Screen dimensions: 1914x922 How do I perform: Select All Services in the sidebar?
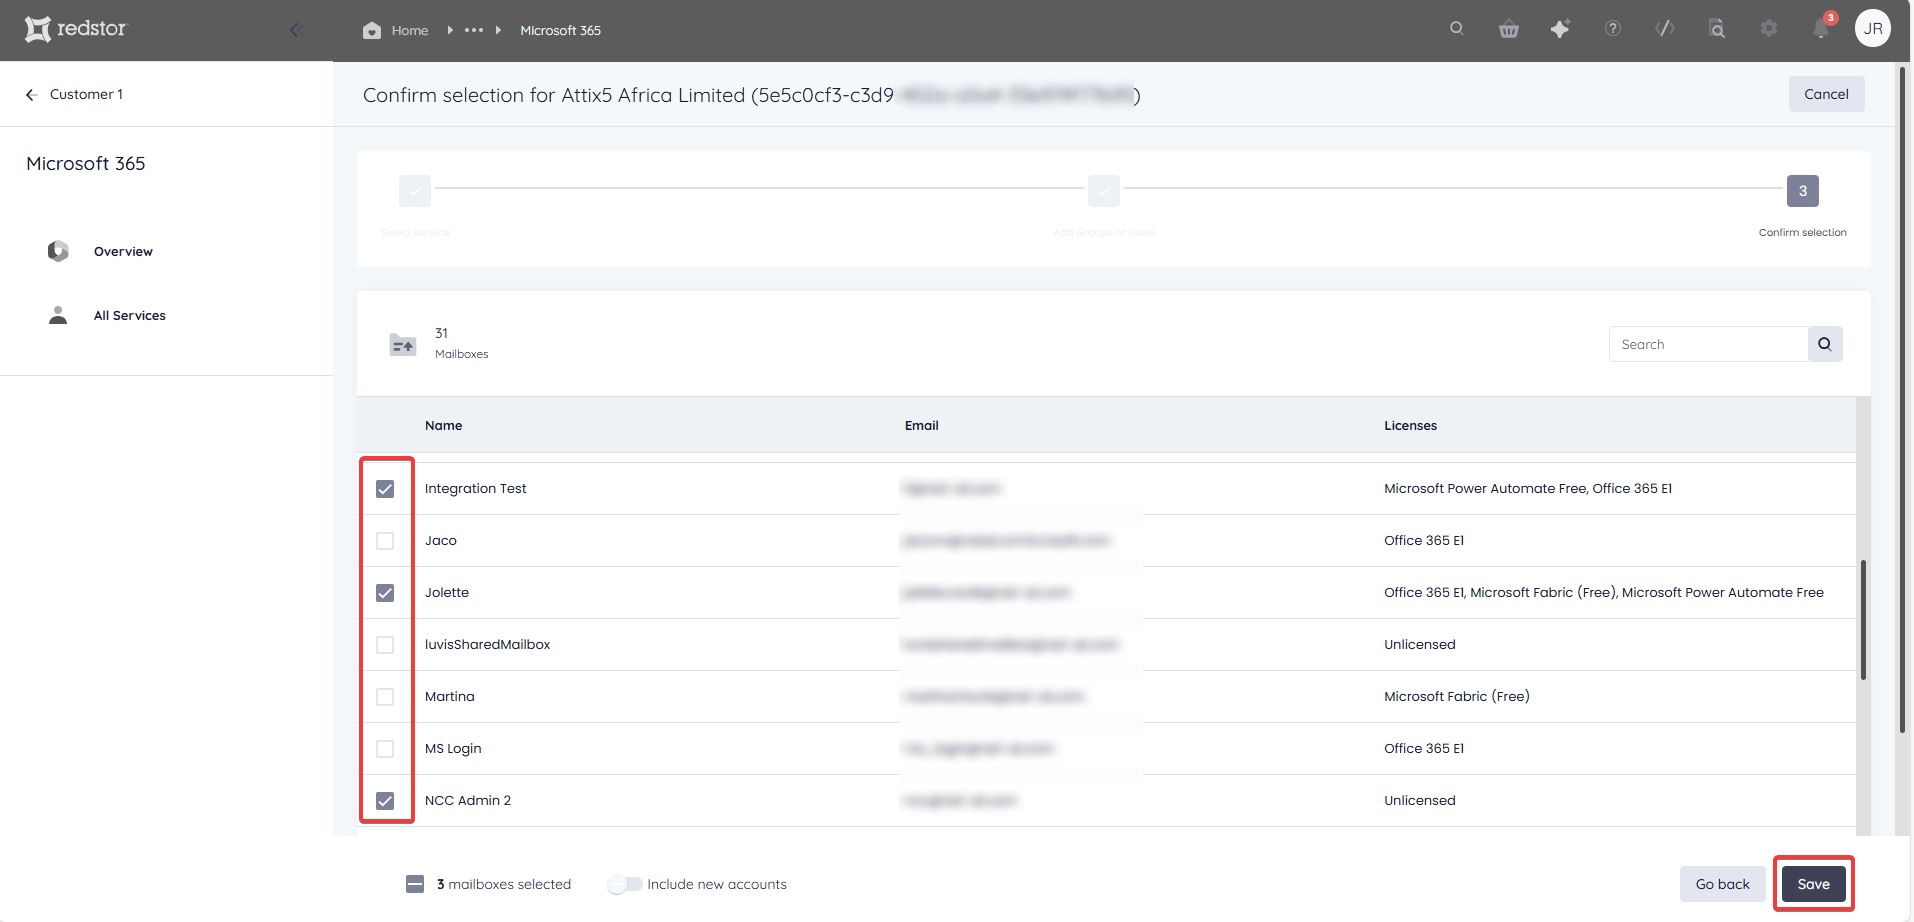pyautogui.click(x=130, y=316)
